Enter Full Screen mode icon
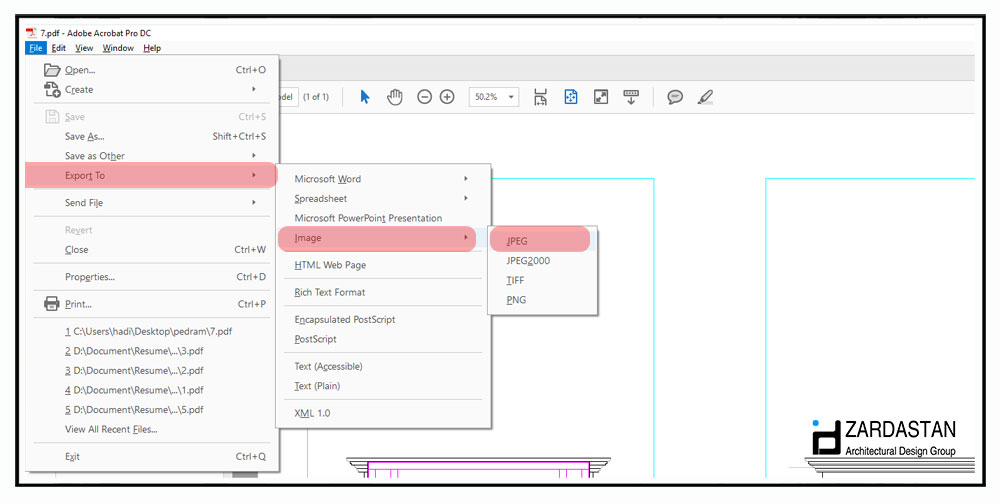1000x503 pixels. tap(601, 97)
